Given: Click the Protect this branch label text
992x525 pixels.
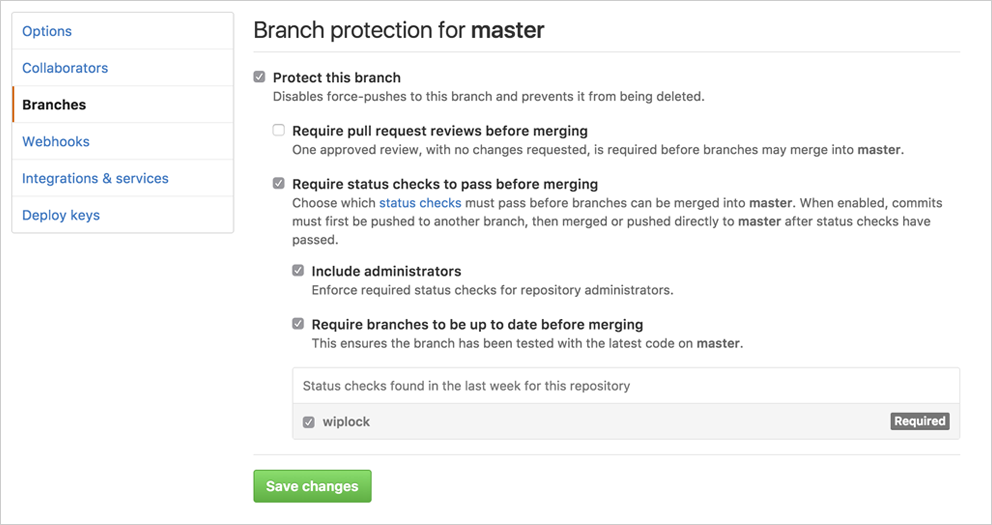Looking at the screenshot, I should [x=336, y=77].
